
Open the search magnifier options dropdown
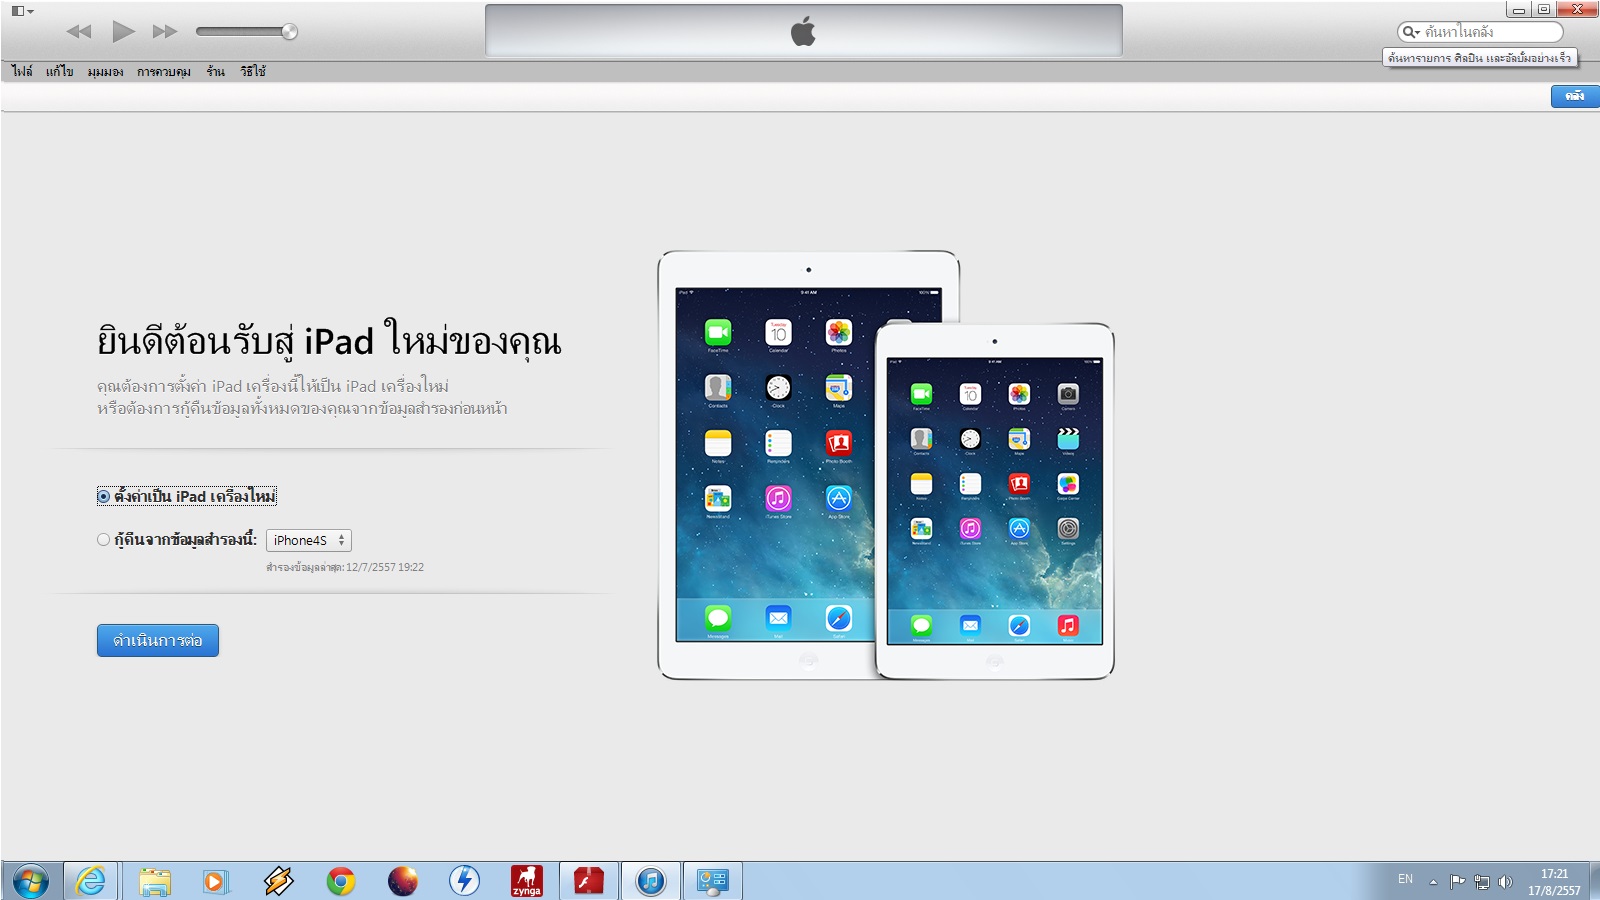[x=1411, y=32]
